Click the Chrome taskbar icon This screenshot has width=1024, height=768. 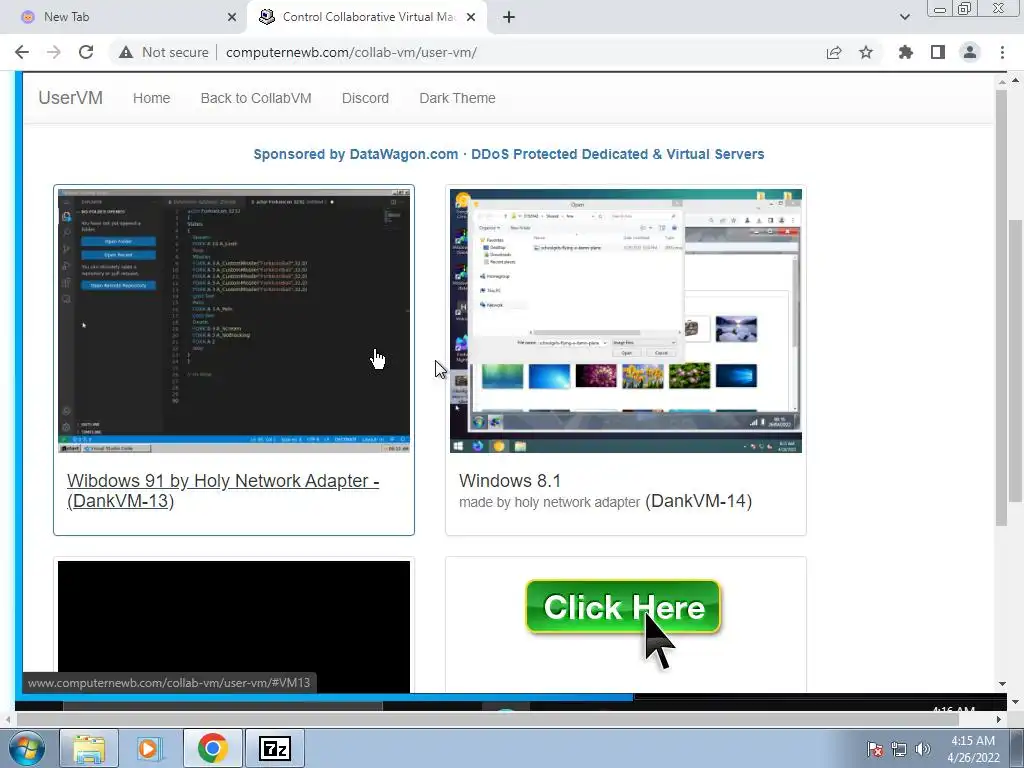(x=212, y=748)
